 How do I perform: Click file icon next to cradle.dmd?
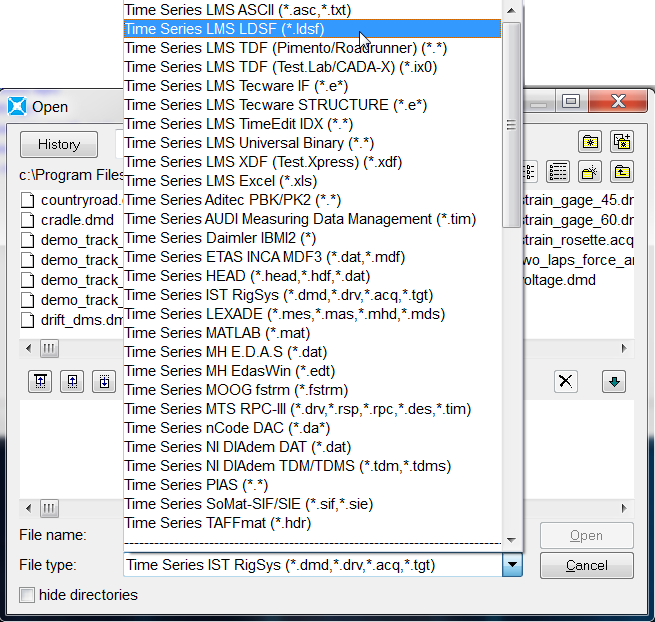(28, 220)
